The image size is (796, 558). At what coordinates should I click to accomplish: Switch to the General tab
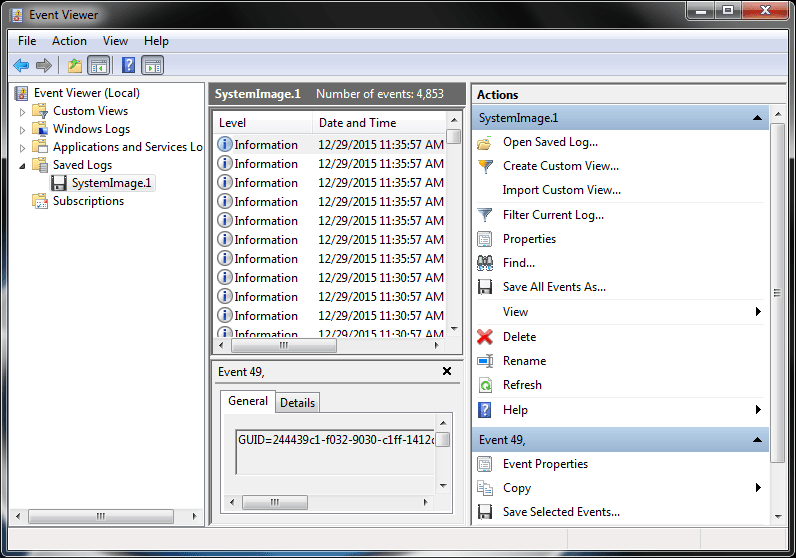point(248,401)
